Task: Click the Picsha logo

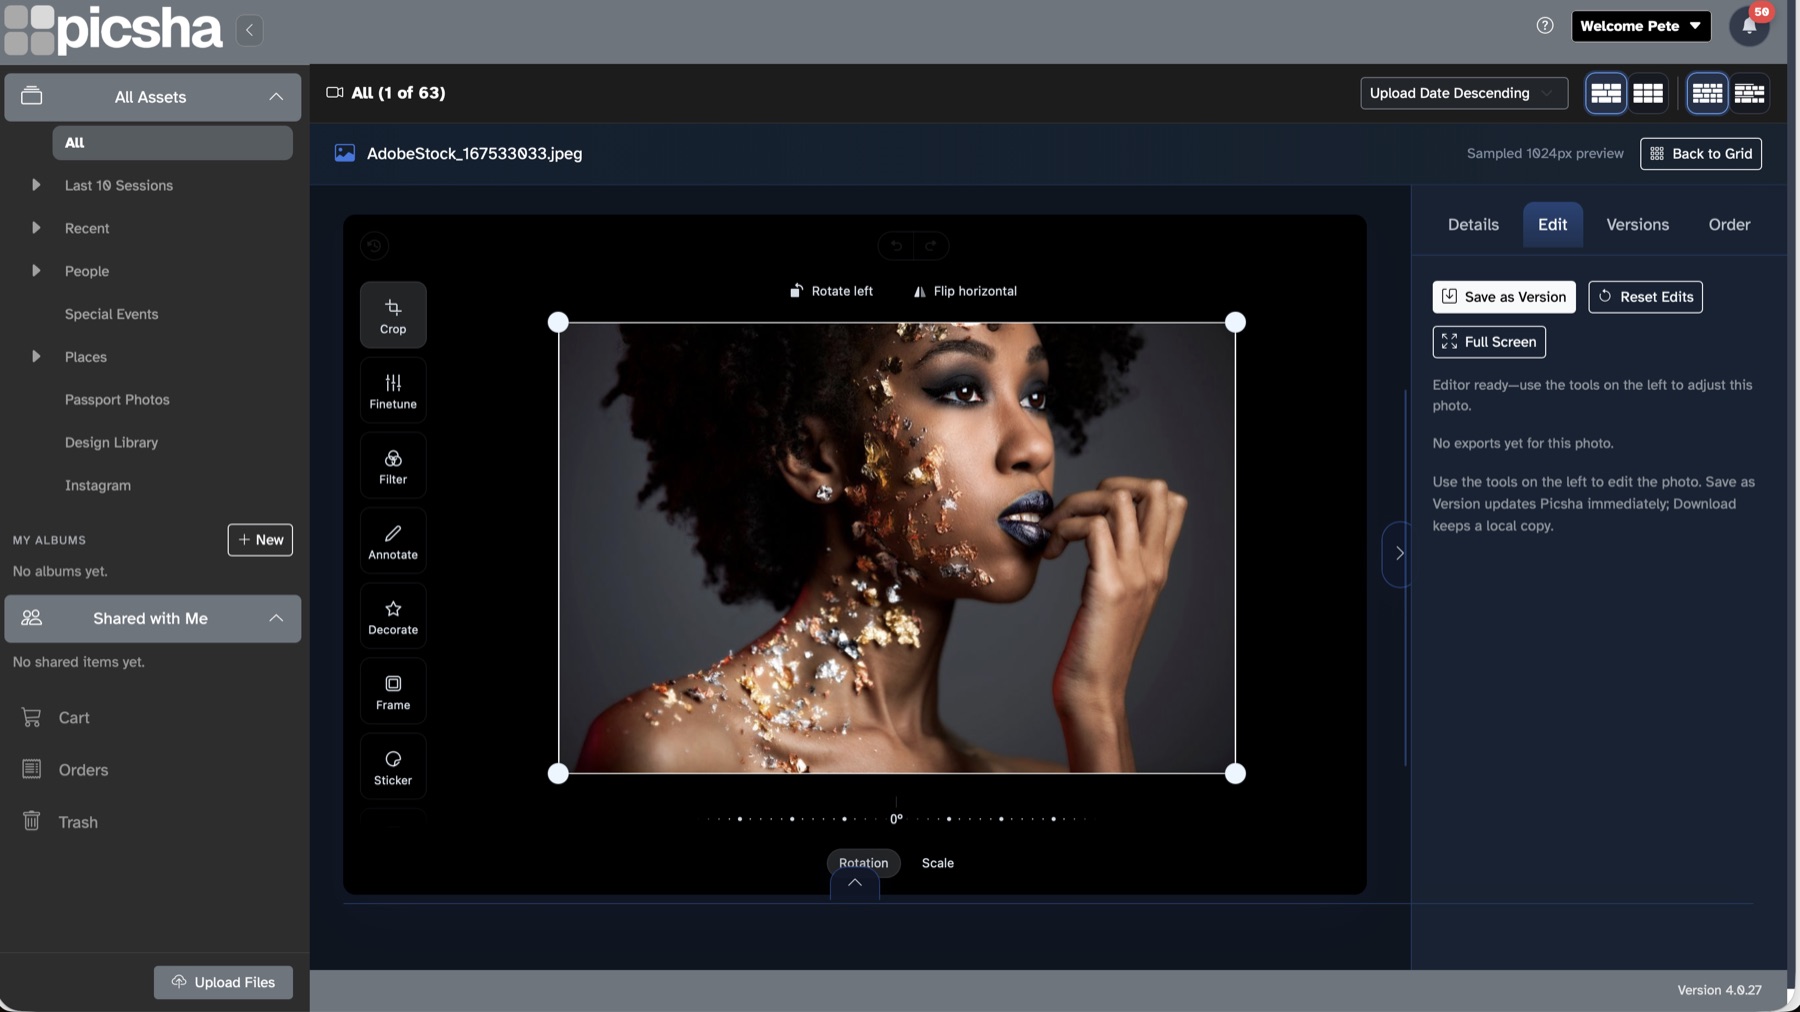Action: (113, 29)
